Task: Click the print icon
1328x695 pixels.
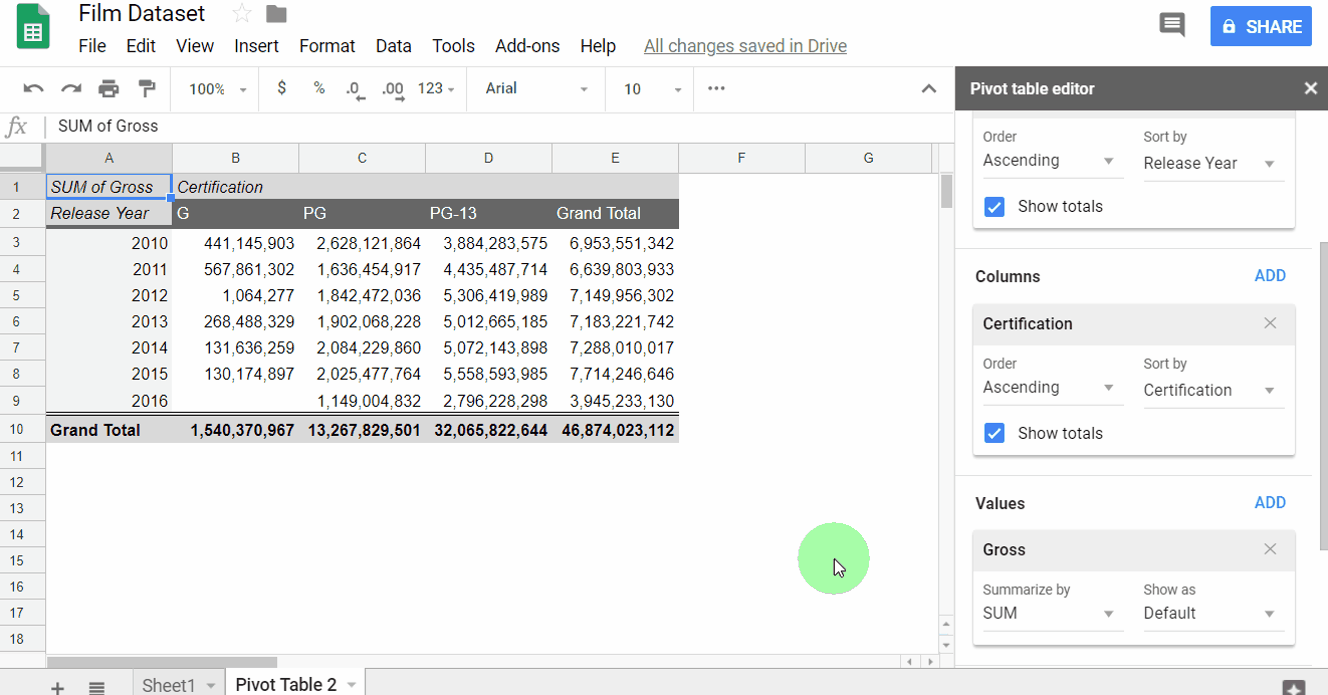Action: (x=109, y=89)
